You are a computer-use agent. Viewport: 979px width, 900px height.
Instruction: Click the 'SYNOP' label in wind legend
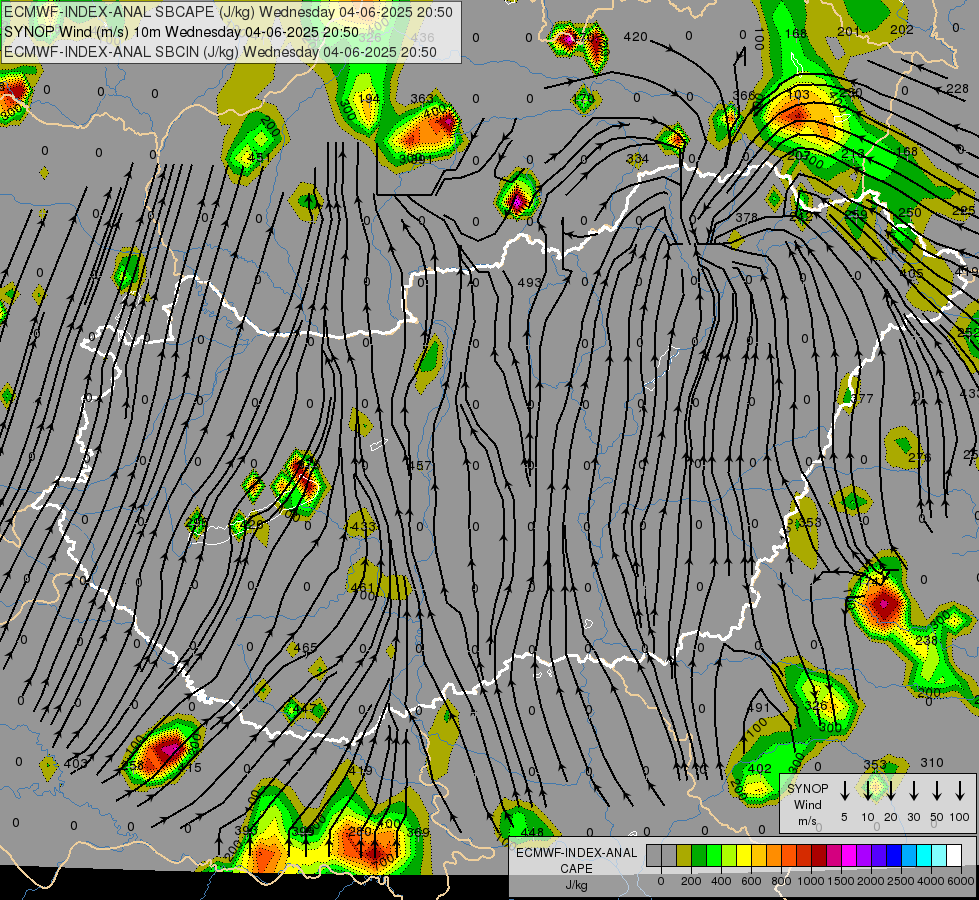point(807,788)
